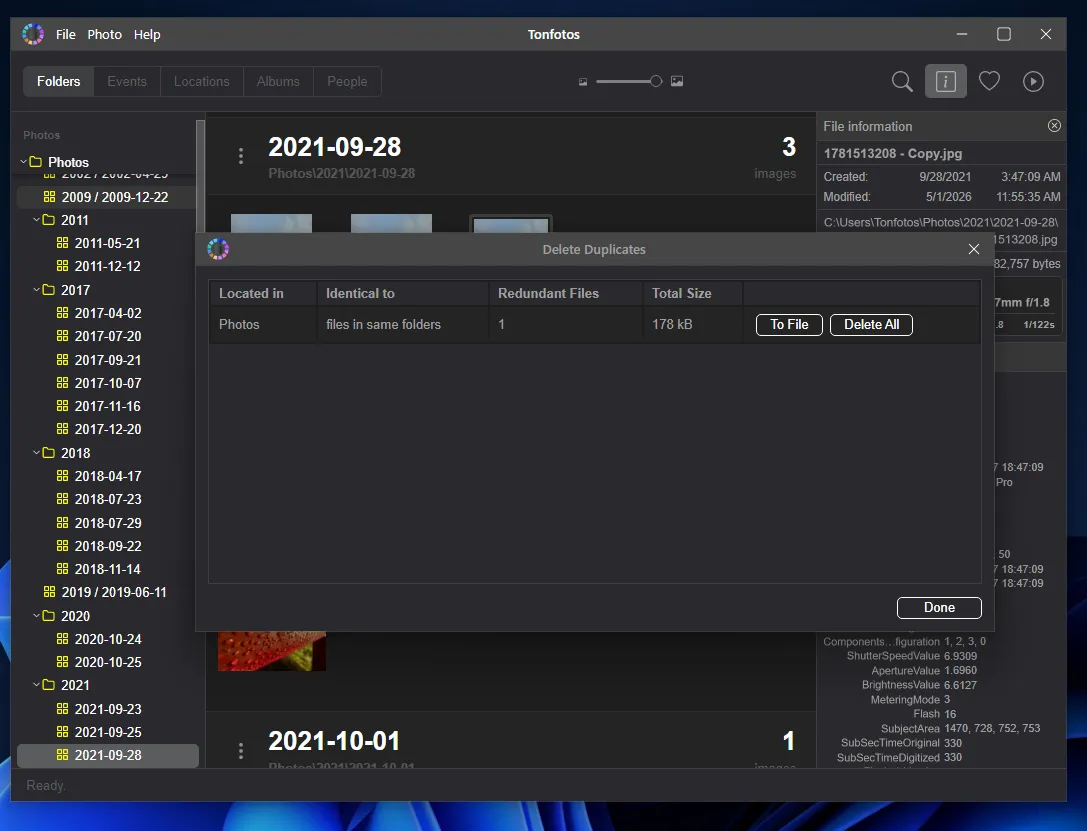Click the Redundant Files column header

click(x=565, y=293)
